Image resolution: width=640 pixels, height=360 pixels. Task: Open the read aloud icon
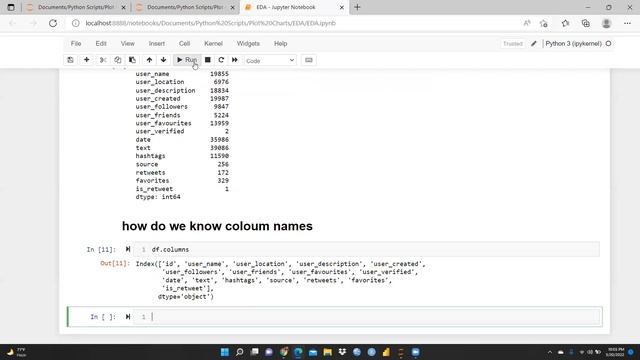coord(527,23)
